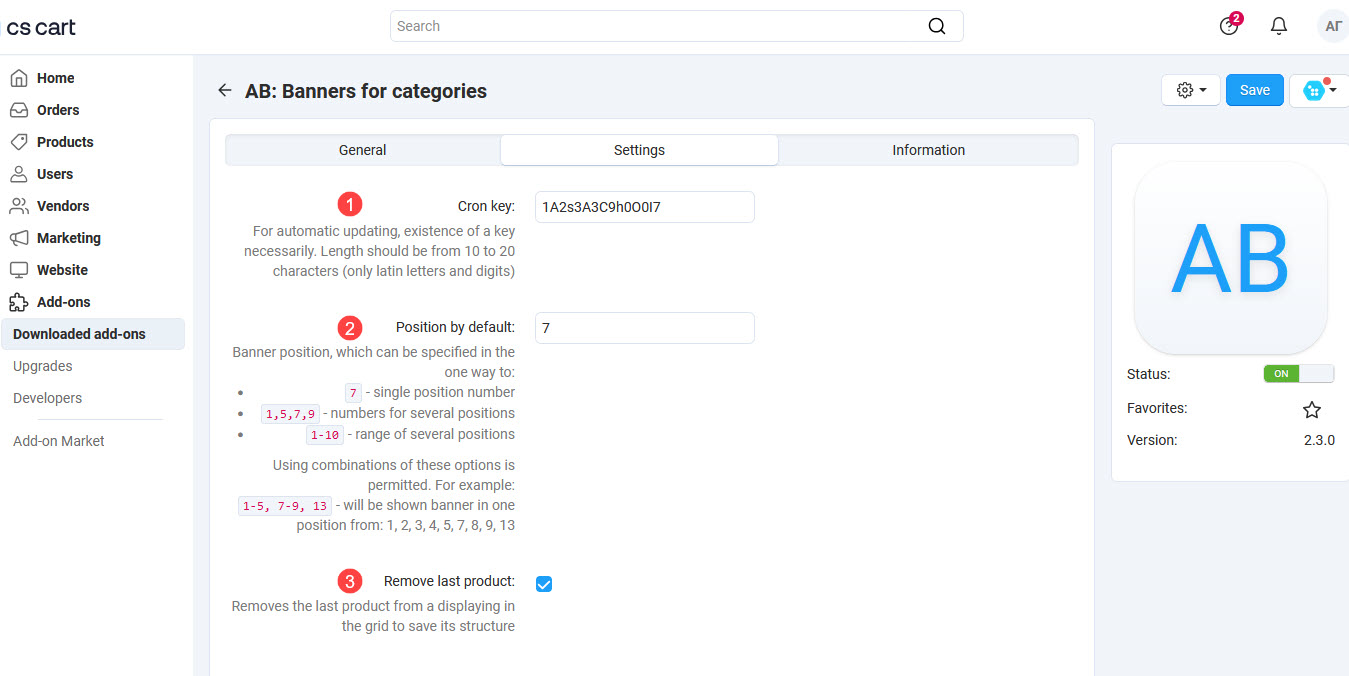Mark the add-on as favorite with the star

point(1311,408)
